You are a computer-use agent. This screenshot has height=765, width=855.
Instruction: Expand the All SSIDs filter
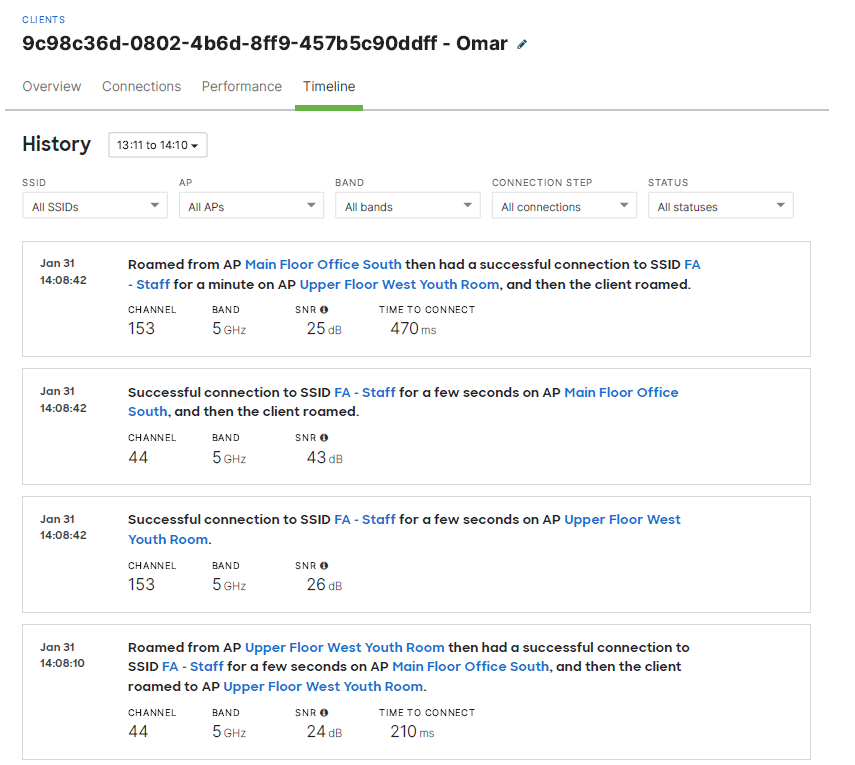[95, 206]
